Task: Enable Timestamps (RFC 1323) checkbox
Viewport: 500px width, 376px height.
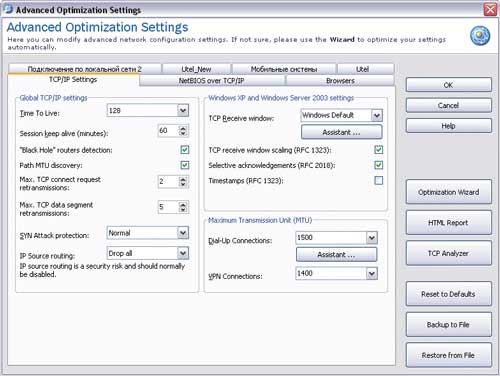Action: [379, 181]
